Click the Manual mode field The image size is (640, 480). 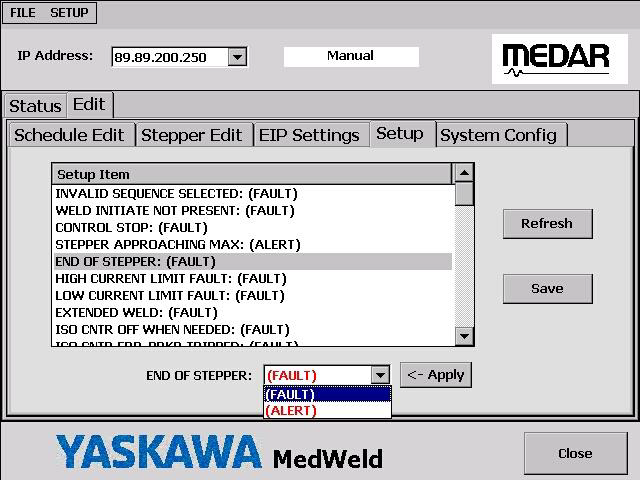(351, 56)
